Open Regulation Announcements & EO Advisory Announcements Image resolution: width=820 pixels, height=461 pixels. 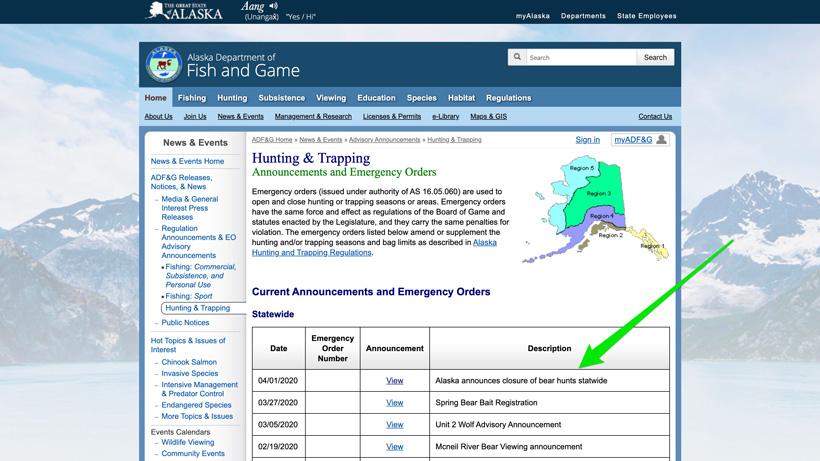click(x=199, y=242)
